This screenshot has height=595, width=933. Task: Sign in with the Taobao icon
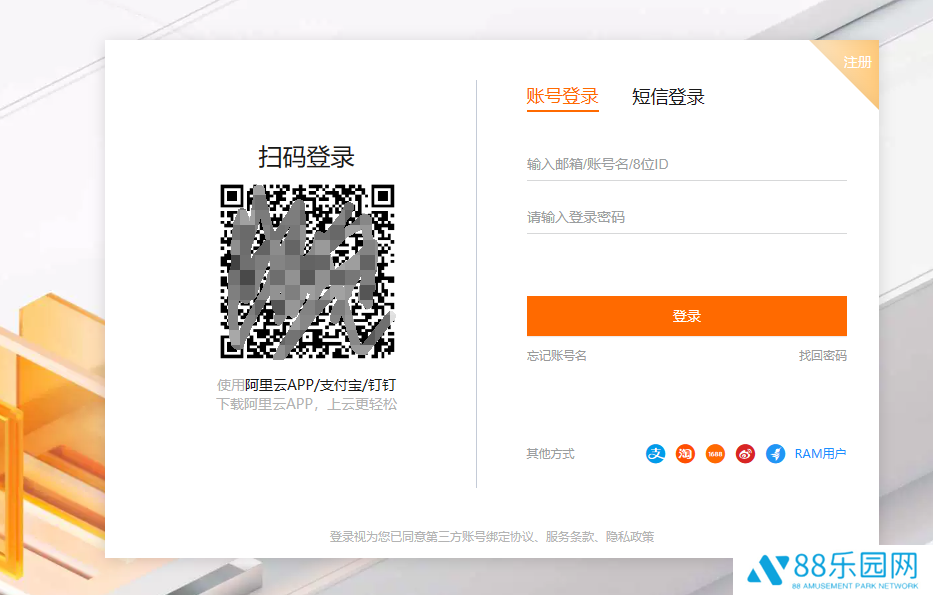[685, 454]
